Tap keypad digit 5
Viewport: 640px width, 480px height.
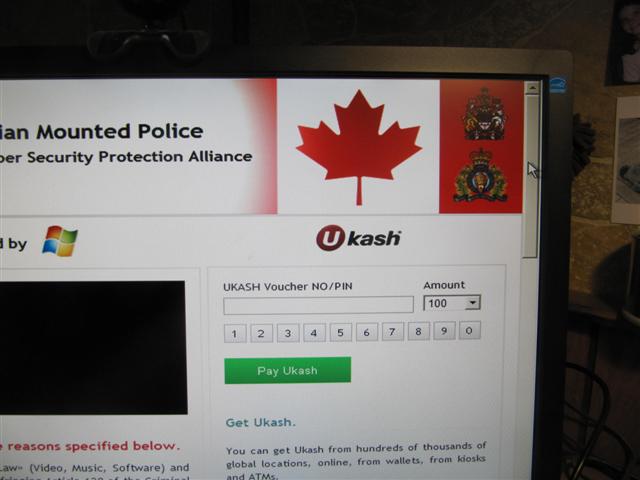tap(340, 332)
